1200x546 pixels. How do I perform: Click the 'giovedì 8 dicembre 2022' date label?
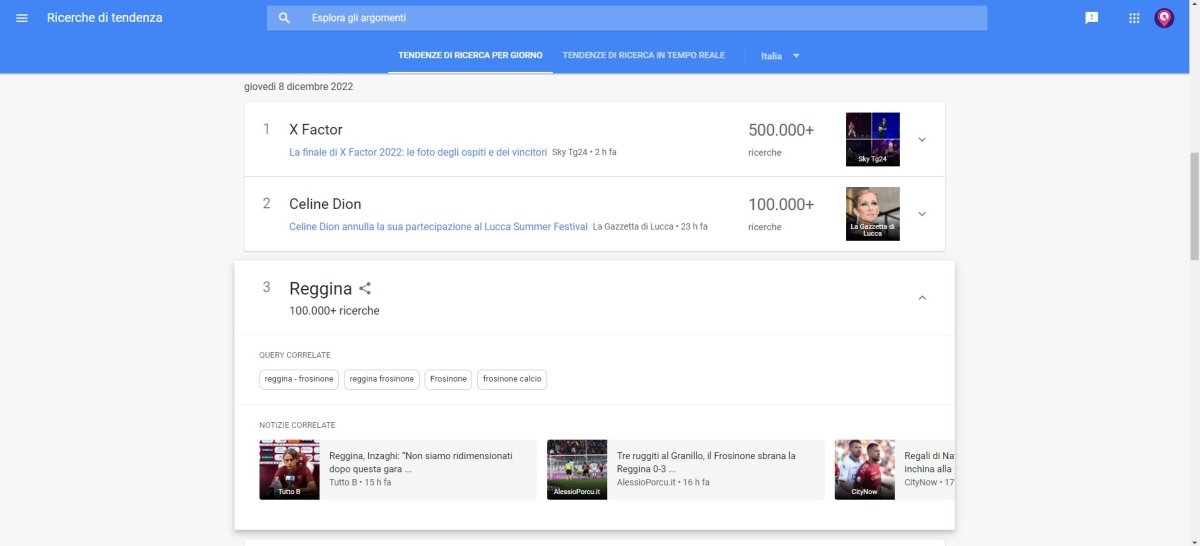coord(299,86)
